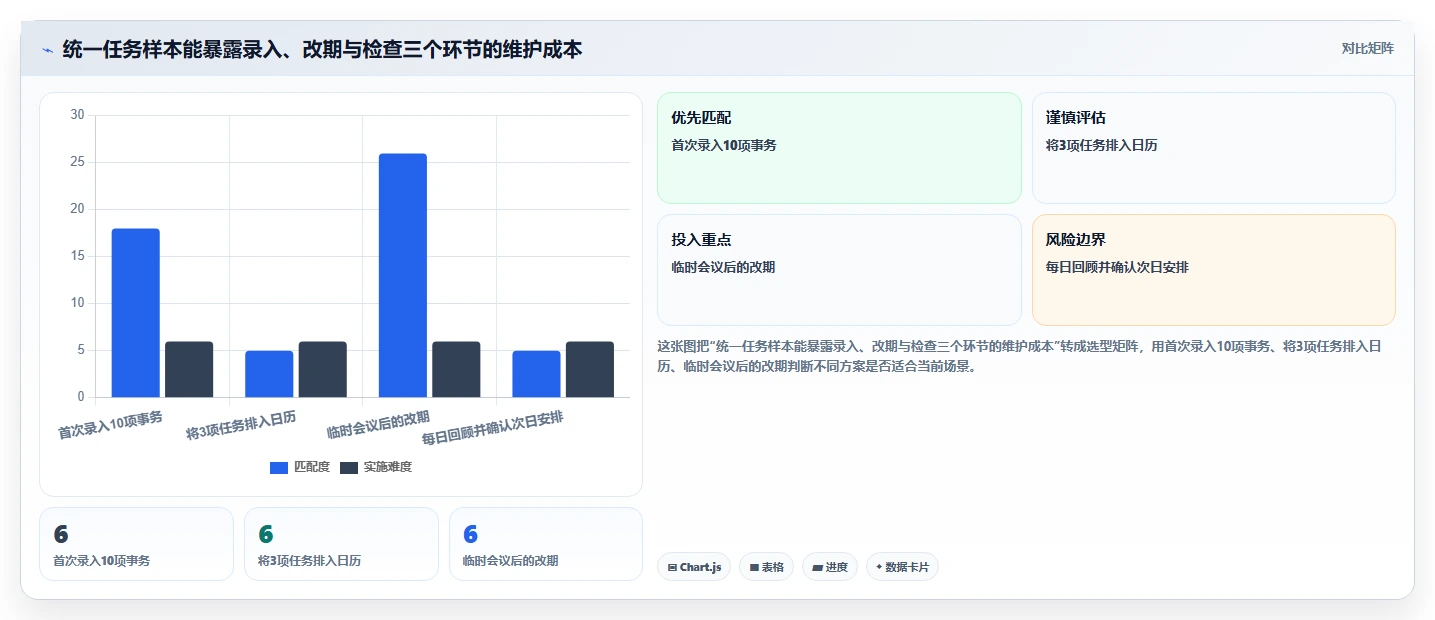Click axis label 首次录入10项事务
This screenshot has width=1435, height=620.
point(110,425)
